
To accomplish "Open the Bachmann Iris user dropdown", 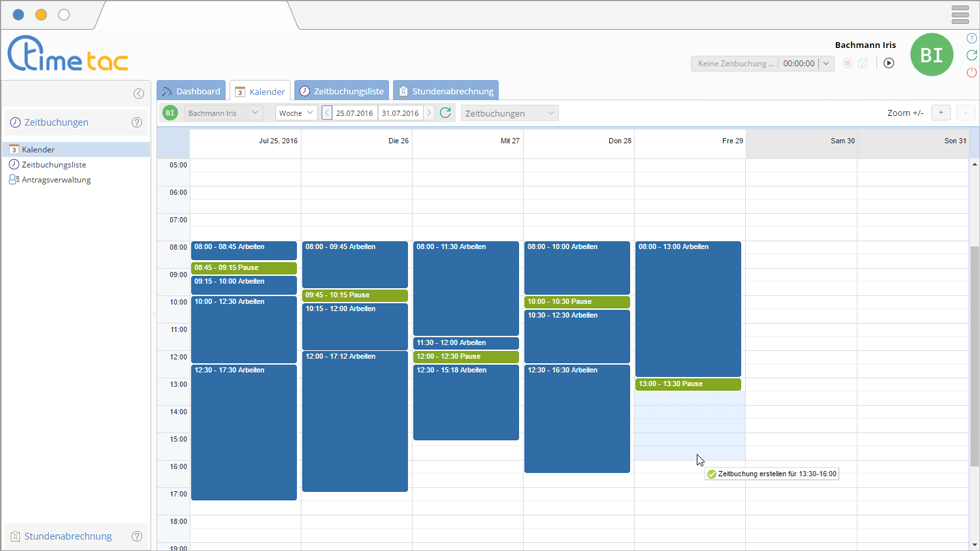I will 222,113.
